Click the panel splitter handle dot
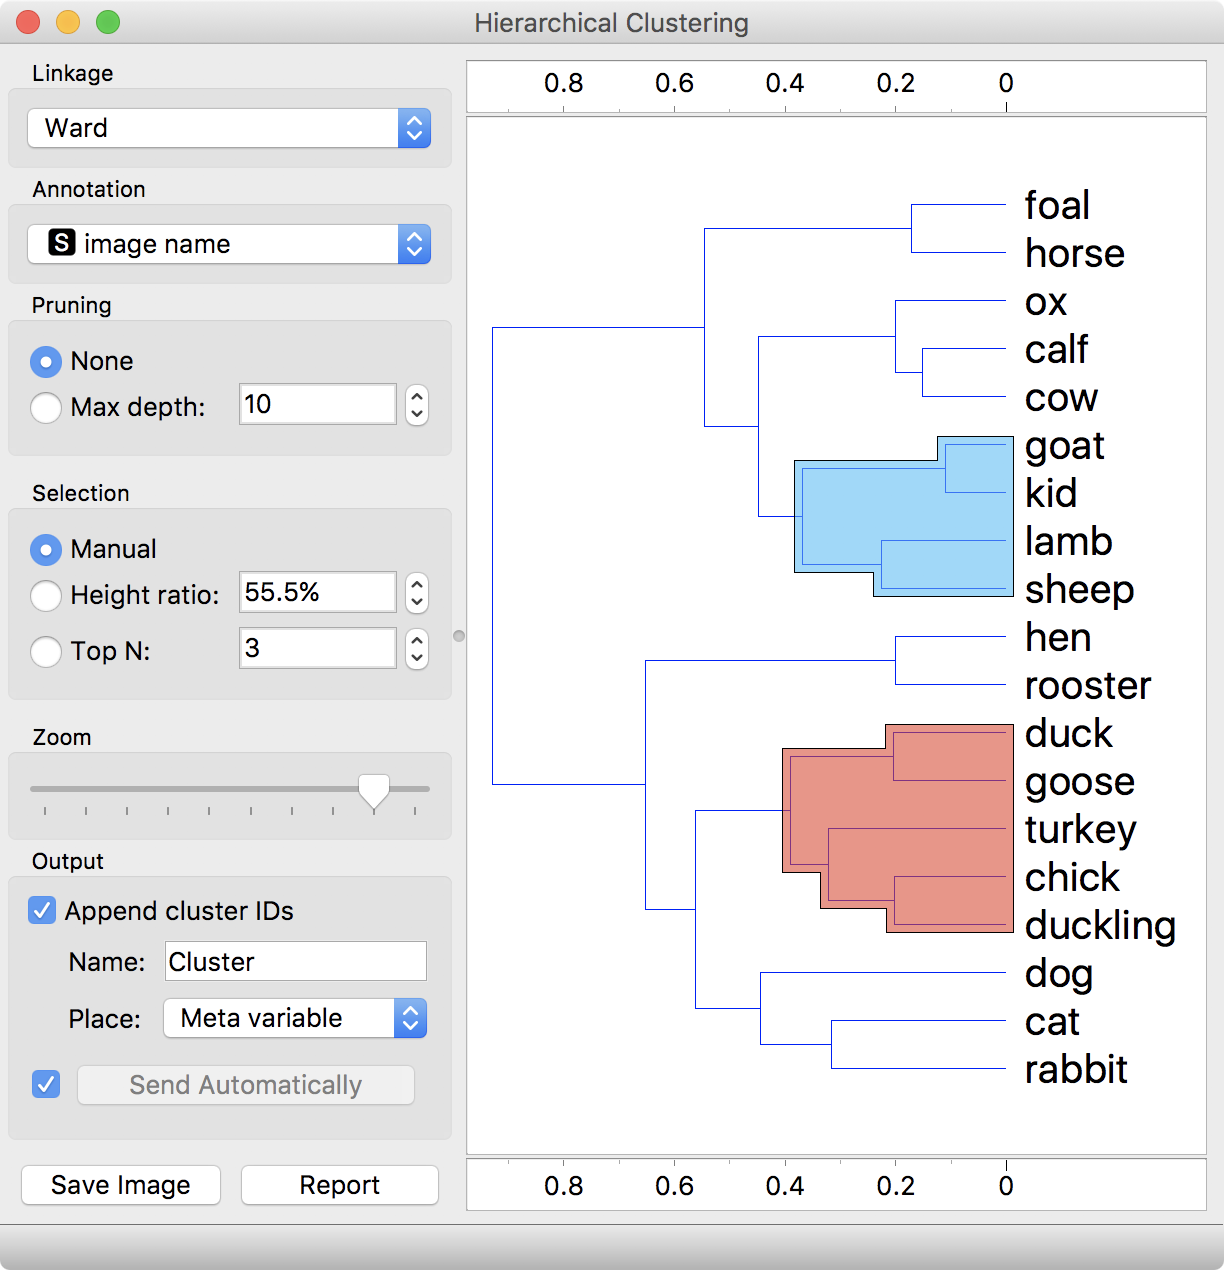 [x=459, y=636]
